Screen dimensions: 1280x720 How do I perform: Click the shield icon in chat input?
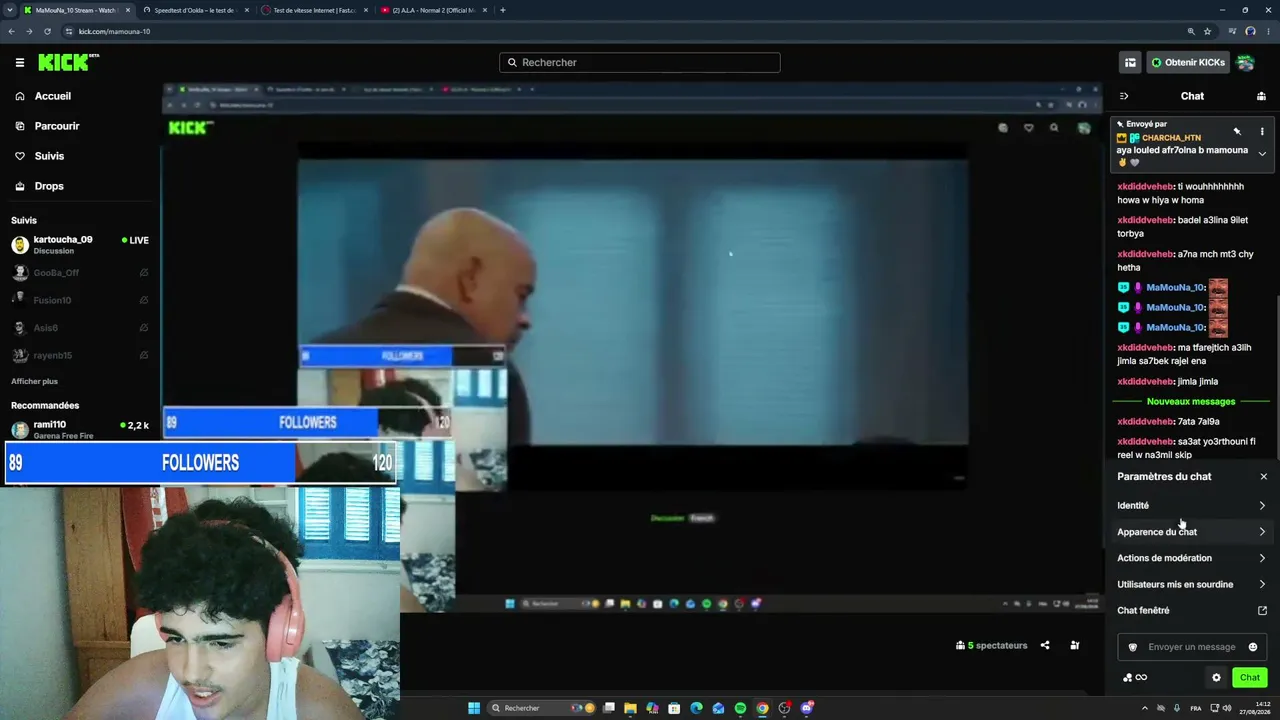point(1132,647)
